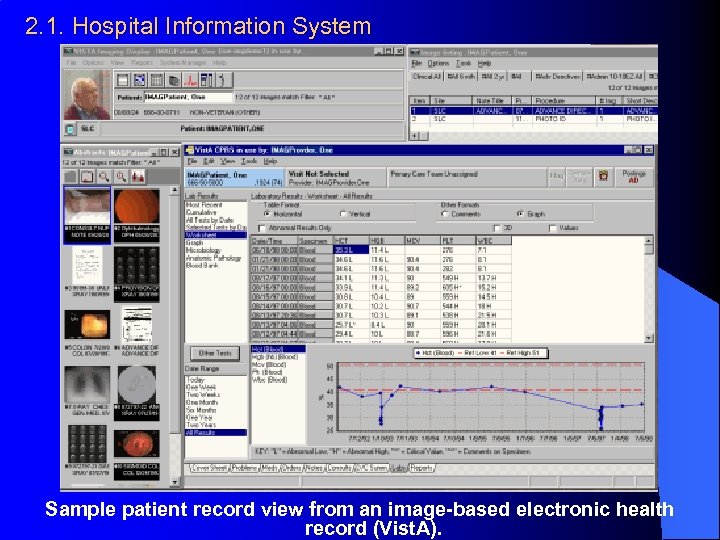This screenshot has width=720, height=540.
Task: Click the stacked documents icon in Imaging Display toolbar
Action: point(174,80)
